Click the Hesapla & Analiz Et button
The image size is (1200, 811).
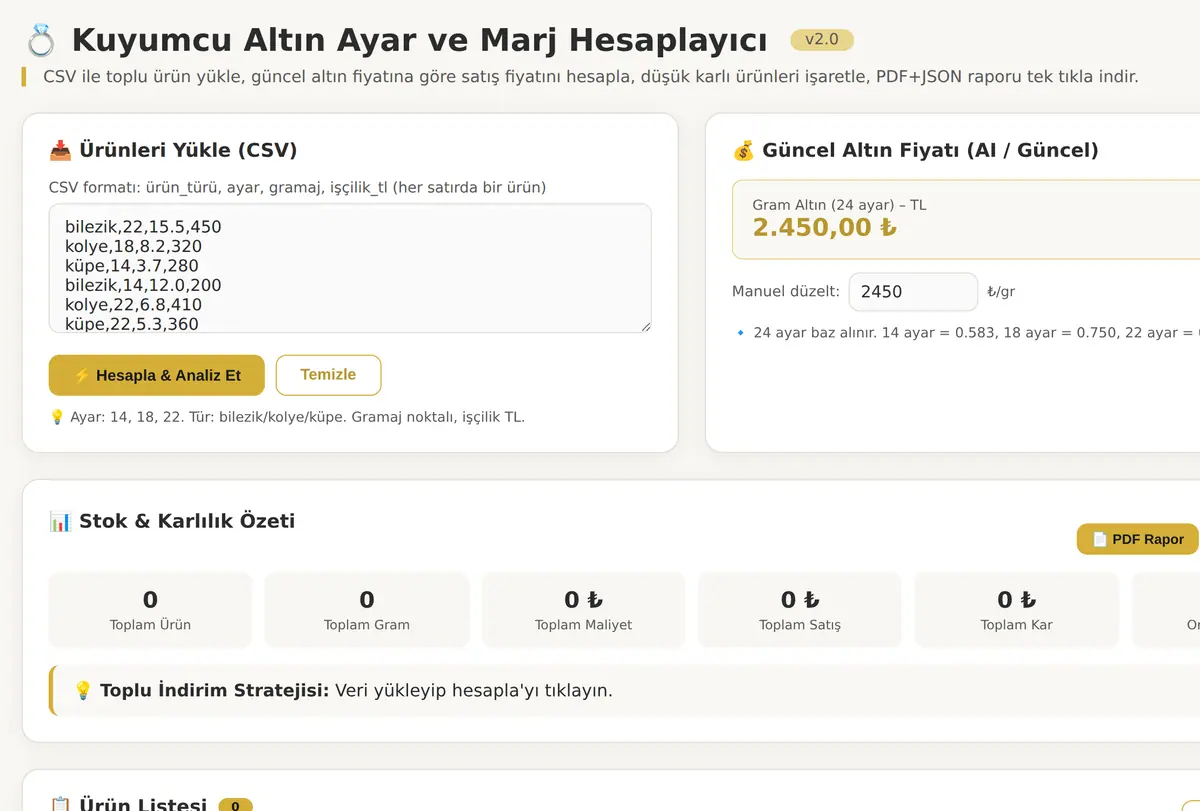[x=157, y=375]
